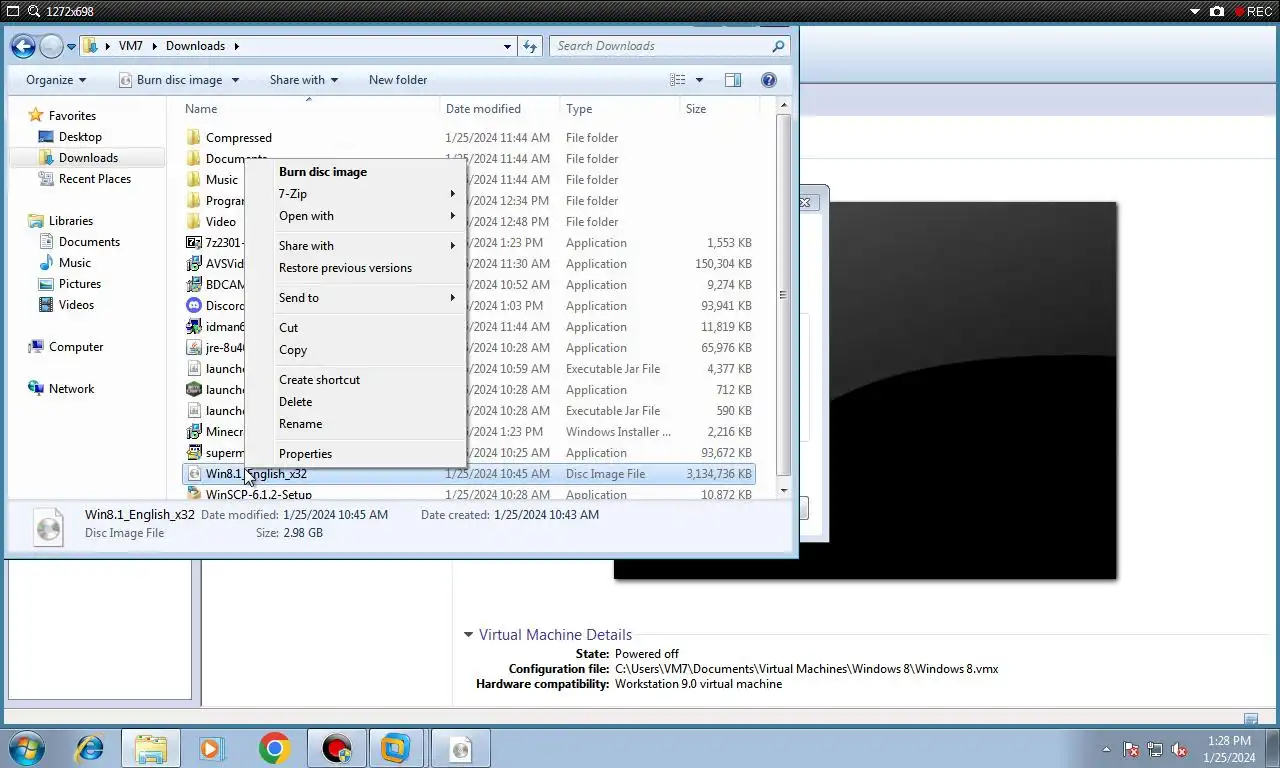The height and width of the screenshot is (768, 1280).
Task: Collapse the Virtual Machine Details section
Action: (x=468, y=635)
